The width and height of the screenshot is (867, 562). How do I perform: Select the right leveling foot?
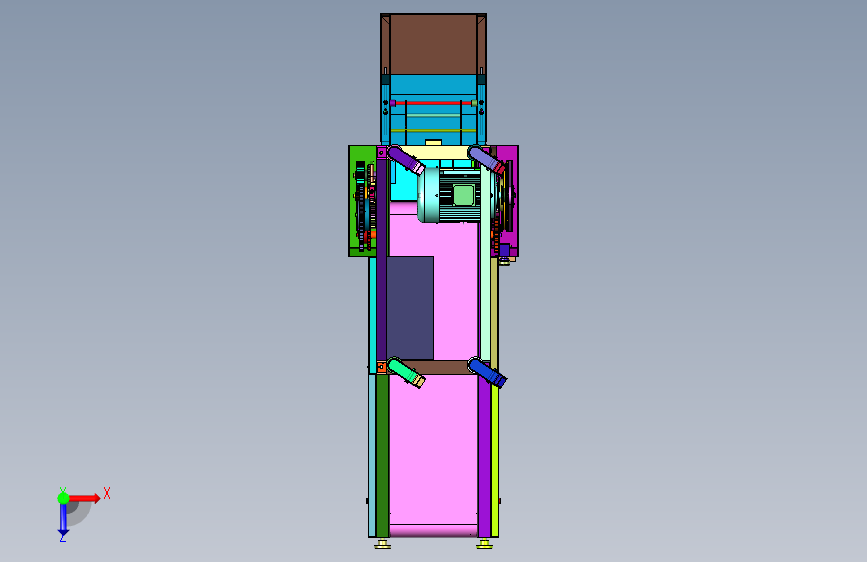[484, 544]
